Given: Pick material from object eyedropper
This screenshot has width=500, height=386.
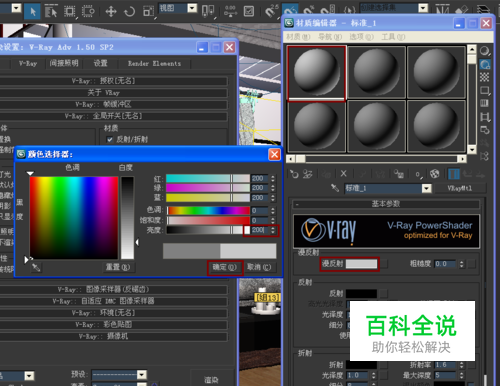Looking at the screenshot, I should click(x=335, y=188).
